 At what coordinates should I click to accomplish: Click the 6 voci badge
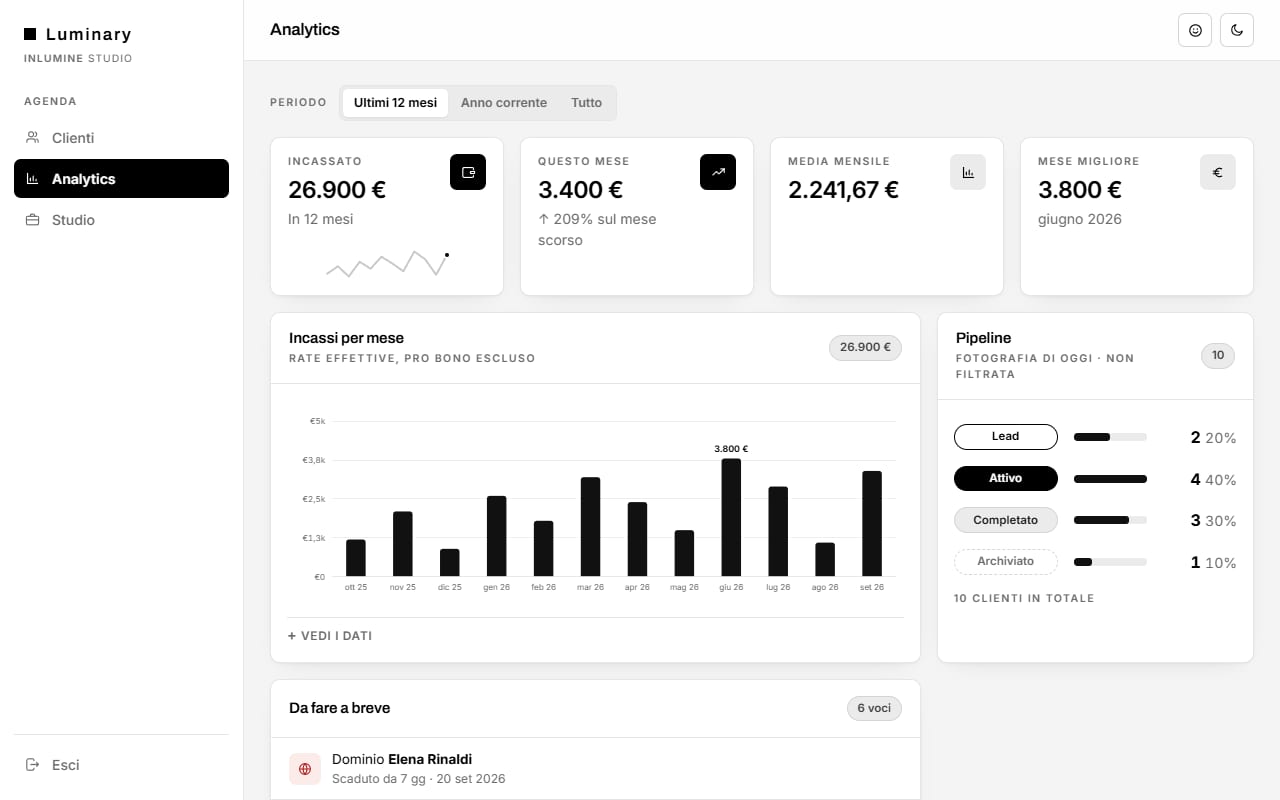pyautogui.click(x=874, y=708)
